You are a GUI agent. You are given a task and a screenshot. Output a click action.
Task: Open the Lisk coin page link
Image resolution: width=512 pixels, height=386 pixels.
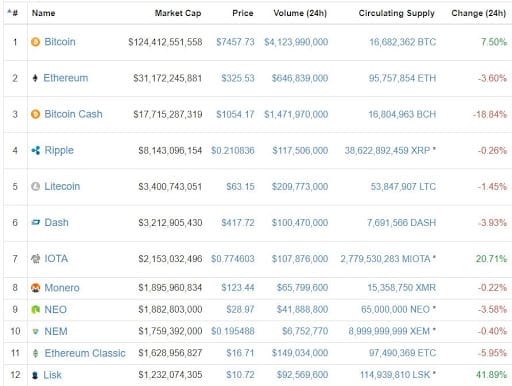click(52, 375)
